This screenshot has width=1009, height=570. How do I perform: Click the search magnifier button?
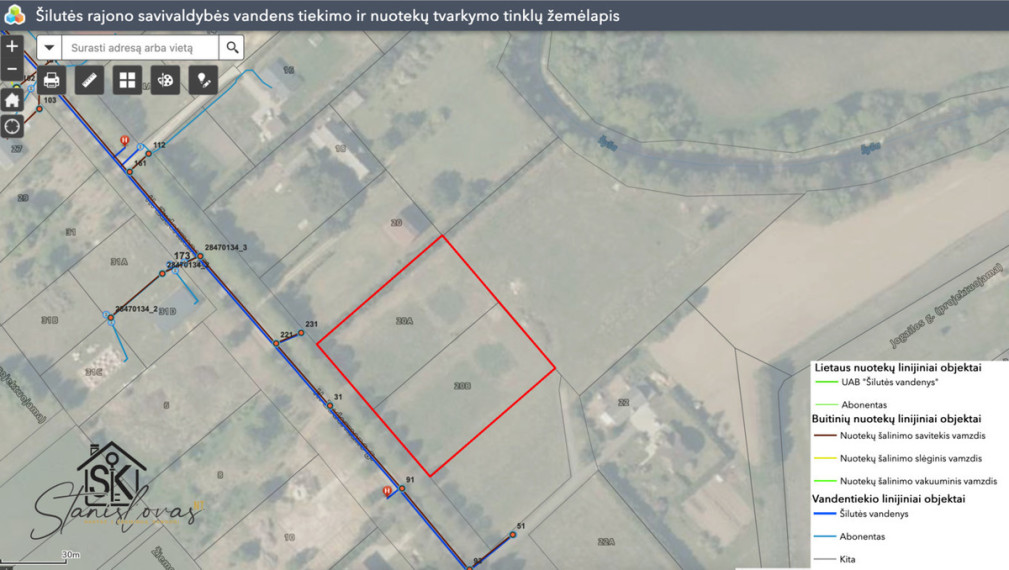tap(232, 48)
